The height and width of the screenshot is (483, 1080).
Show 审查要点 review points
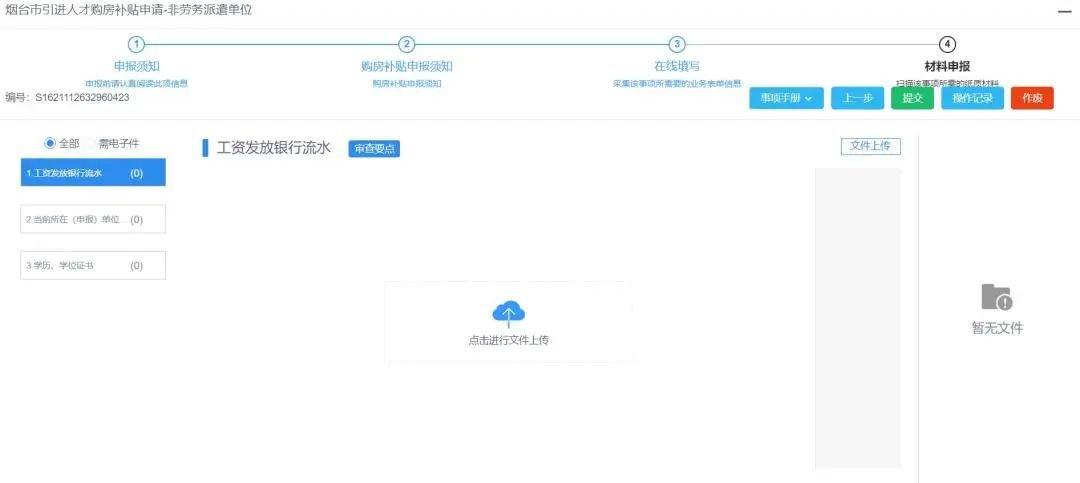(374, 149)
